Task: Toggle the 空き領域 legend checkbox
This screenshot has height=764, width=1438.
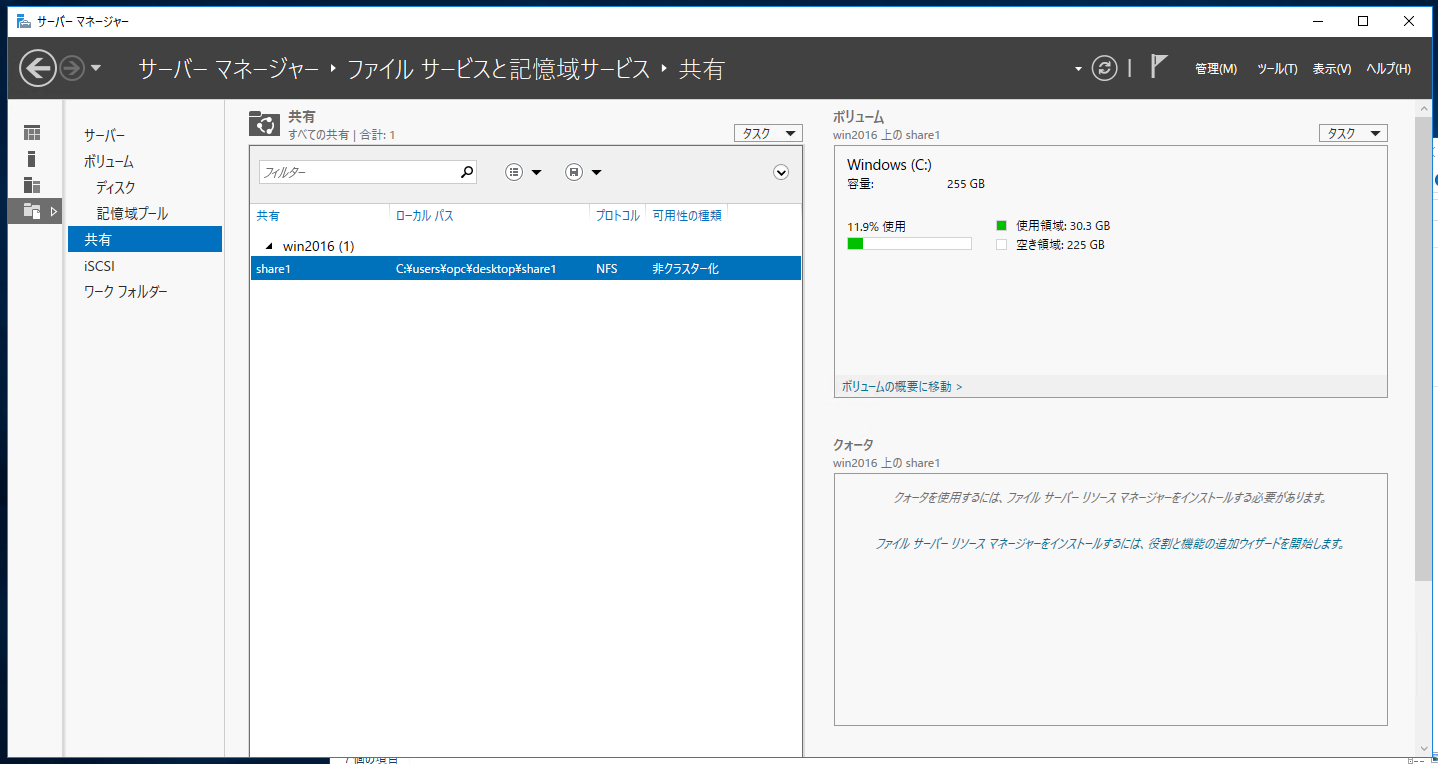Action: [x=999, y=243]
